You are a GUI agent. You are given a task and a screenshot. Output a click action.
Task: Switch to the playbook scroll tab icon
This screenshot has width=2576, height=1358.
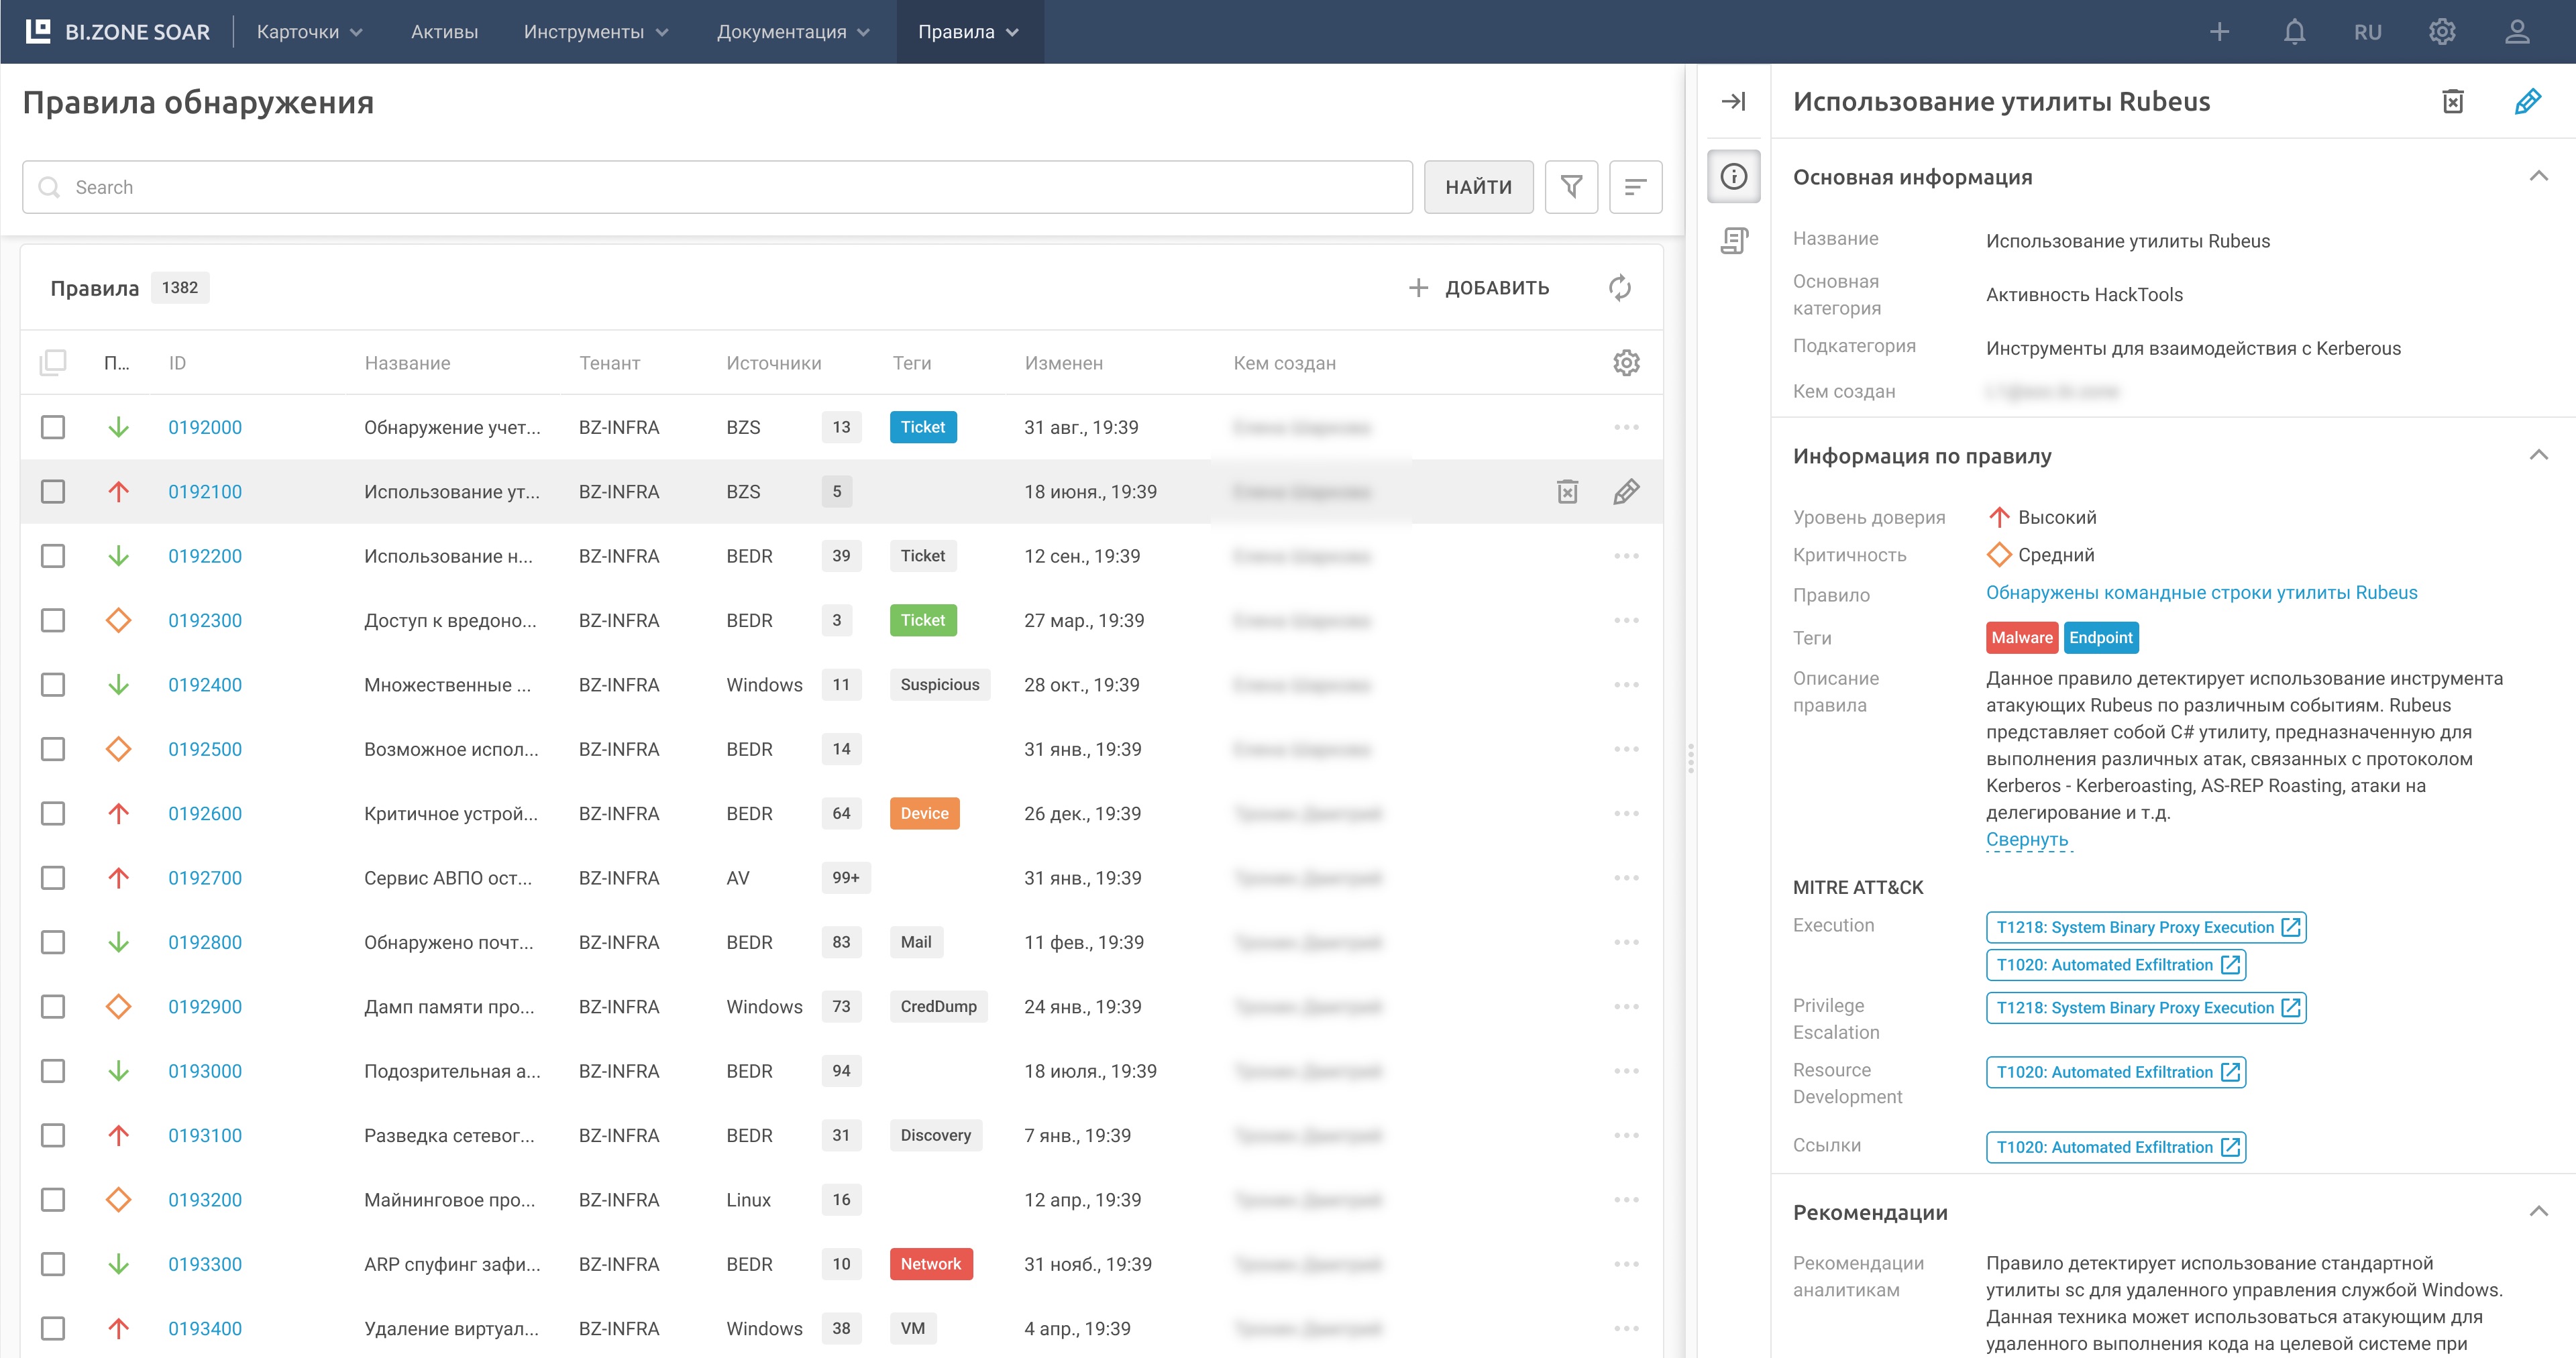(x=1733, y=241)
